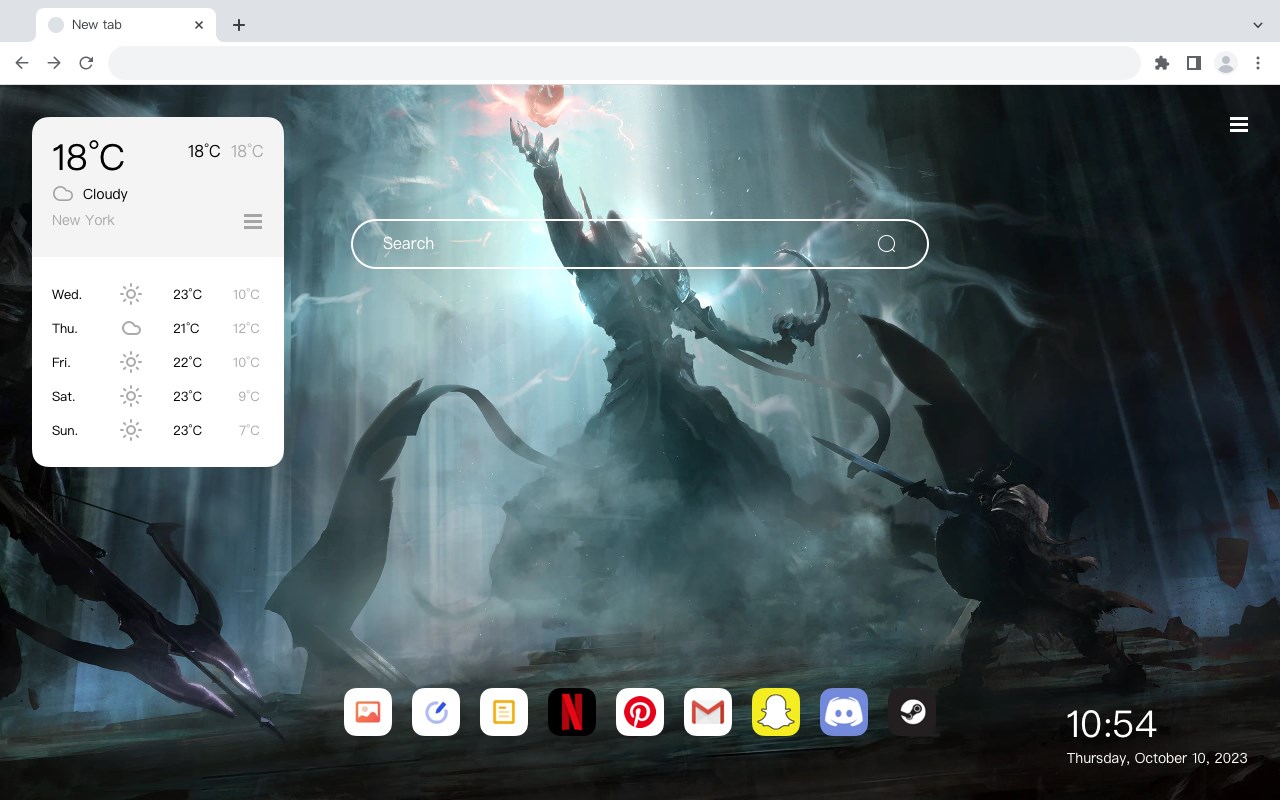Open the Discord shortcut
The image size is (1280, 800).
[844, 712]
